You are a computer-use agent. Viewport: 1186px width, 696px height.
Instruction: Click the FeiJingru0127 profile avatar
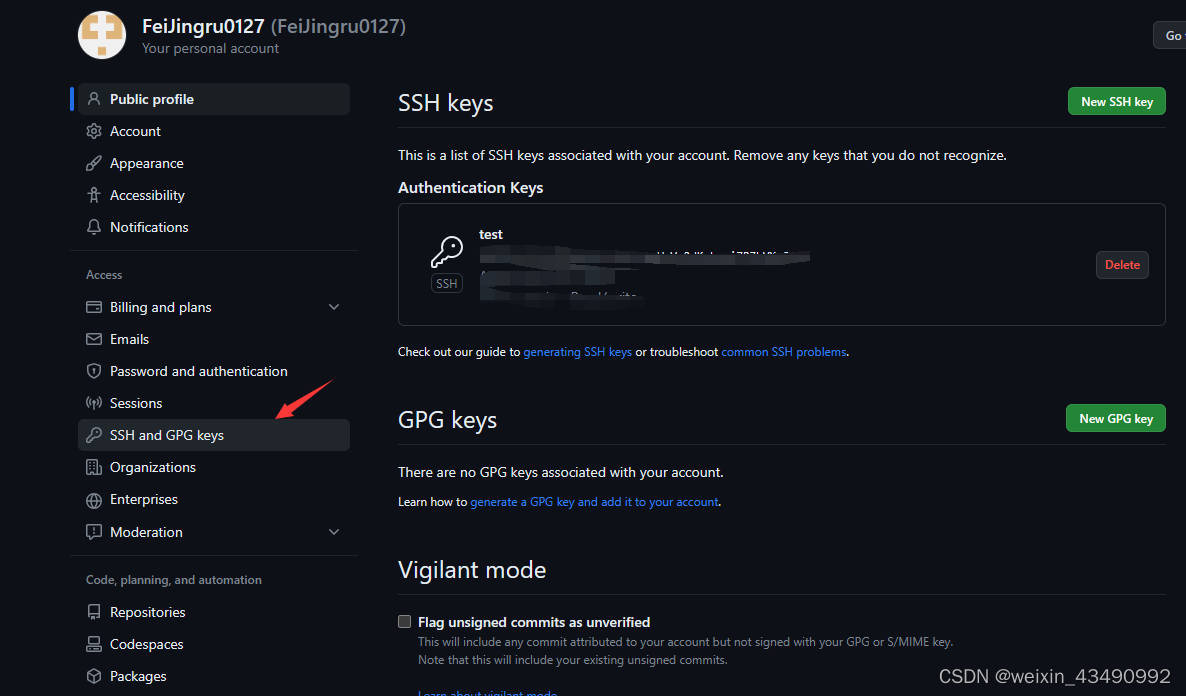[101, 35]
